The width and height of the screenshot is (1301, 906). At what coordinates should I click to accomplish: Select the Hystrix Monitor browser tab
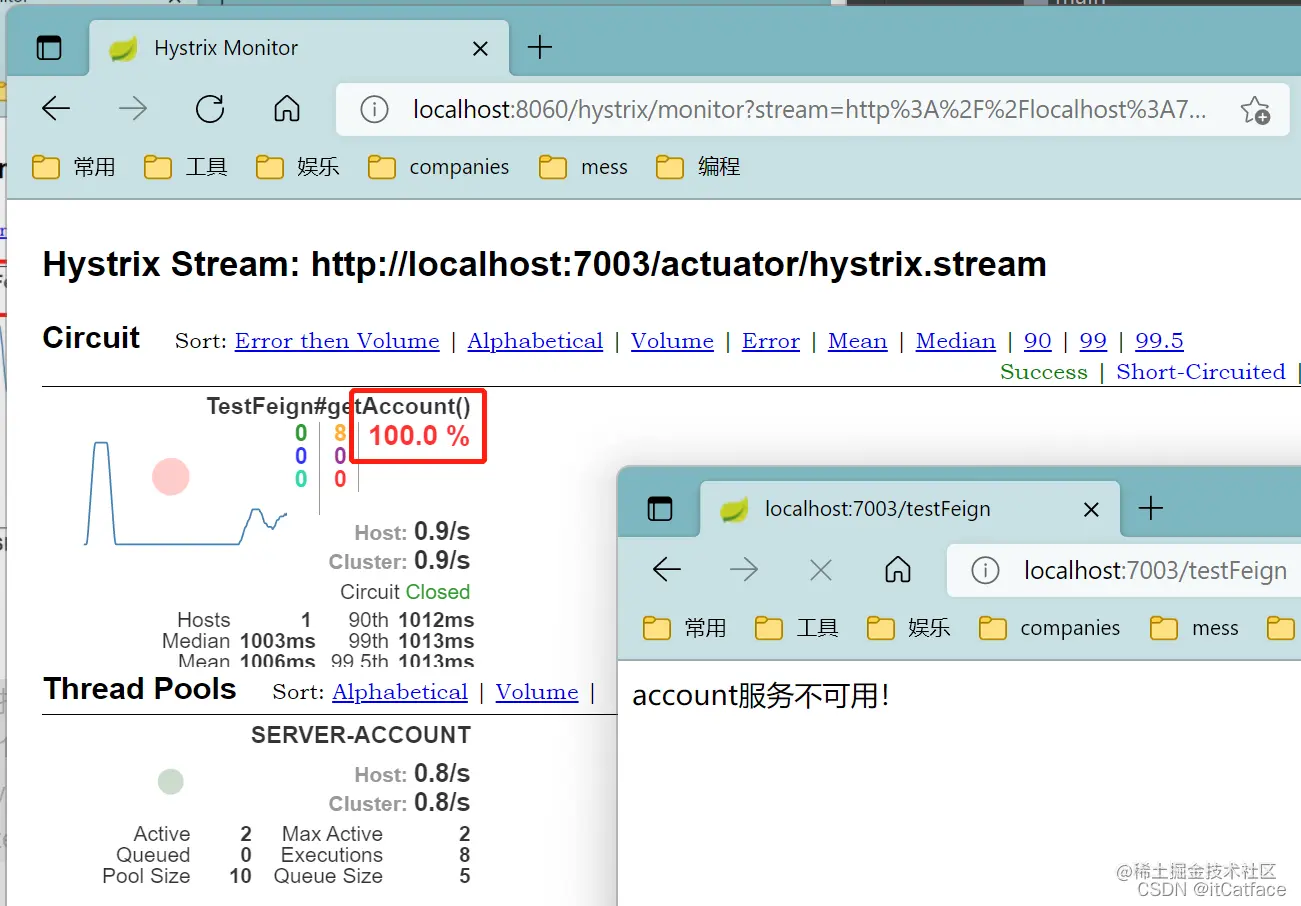click(300, 47)
